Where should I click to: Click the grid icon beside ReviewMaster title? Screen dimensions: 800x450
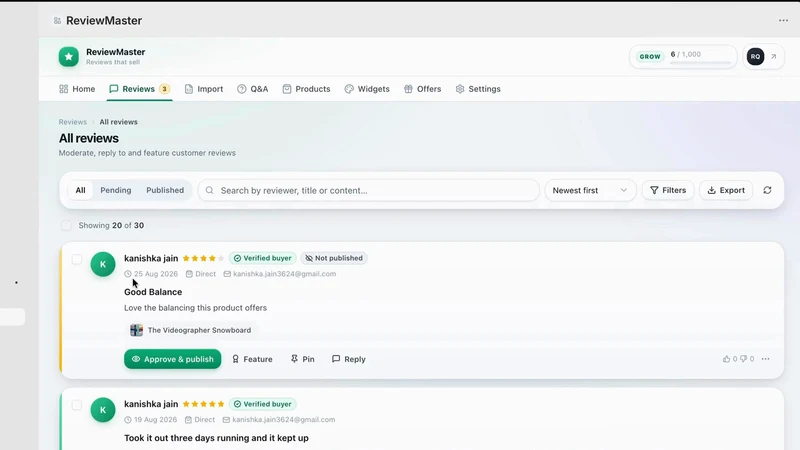(x=57, y=20)
